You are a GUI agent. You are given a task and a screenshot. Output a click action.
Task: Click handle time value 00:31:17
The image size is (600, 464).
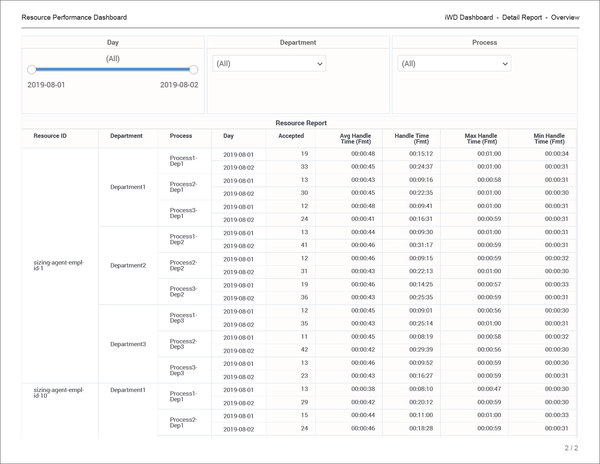tap(421, 245)
